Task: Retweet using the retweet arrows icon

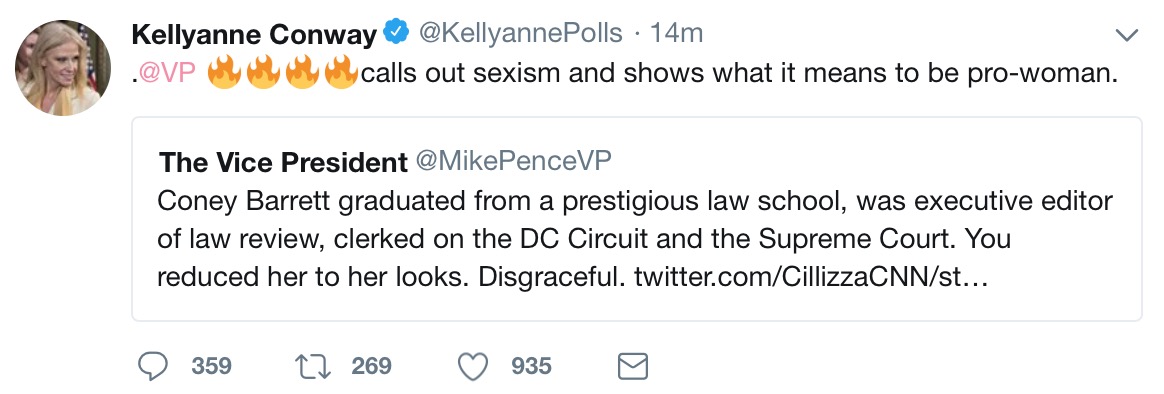Action: click(313, 366)
